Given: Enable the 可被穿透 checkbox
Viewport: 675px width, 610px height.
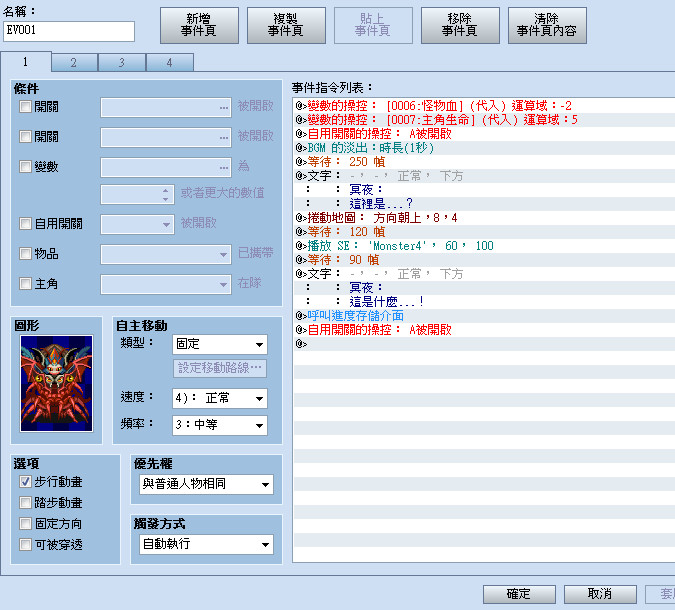Looking at the screenshot, I should [25, 545].
